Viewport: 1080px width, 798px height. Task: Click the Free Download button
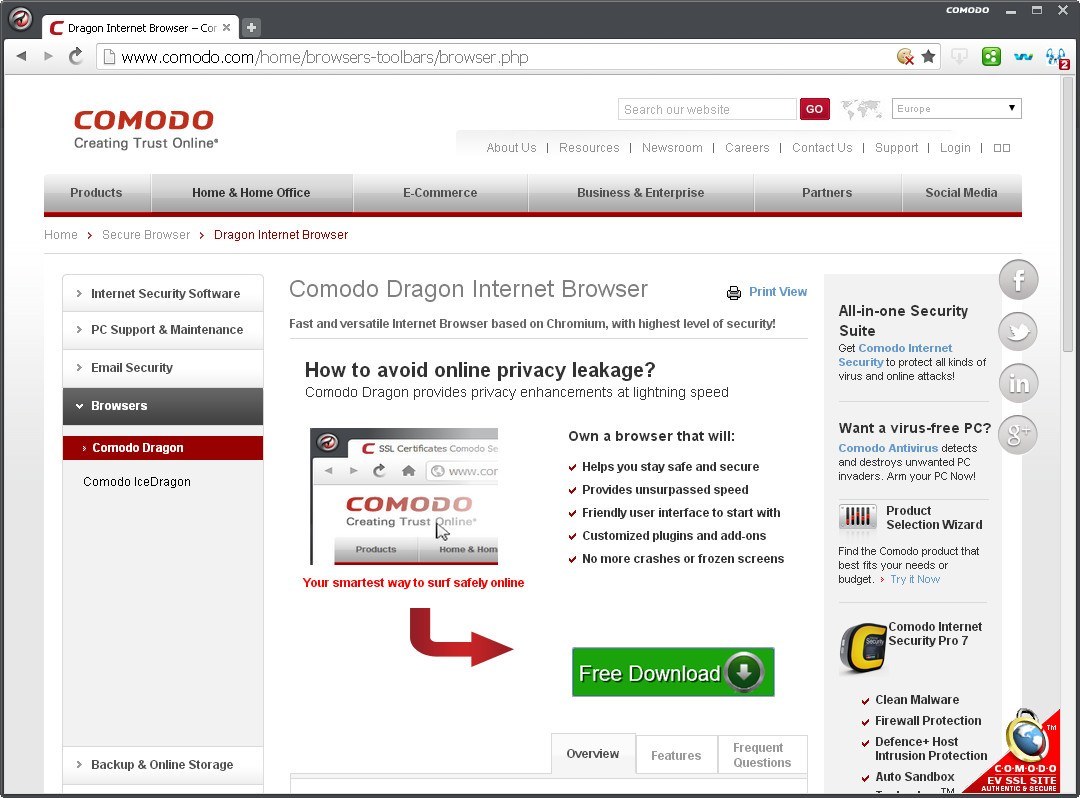coord(673,672)
